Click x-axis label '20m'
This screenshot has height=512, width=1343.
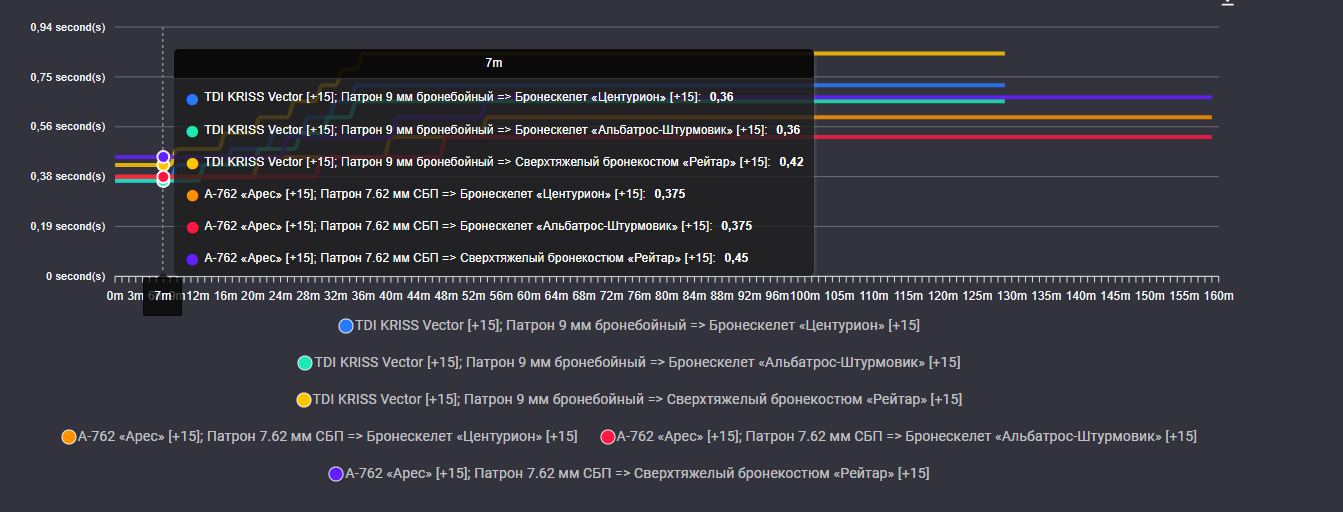click(x=253, y=297)
